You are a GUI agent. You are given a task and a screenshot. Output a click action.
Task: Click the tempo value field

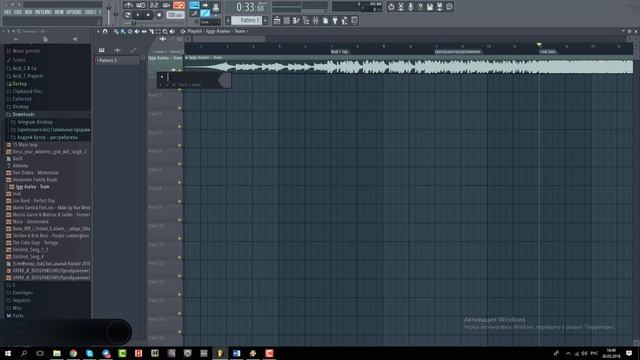(175, 15)
